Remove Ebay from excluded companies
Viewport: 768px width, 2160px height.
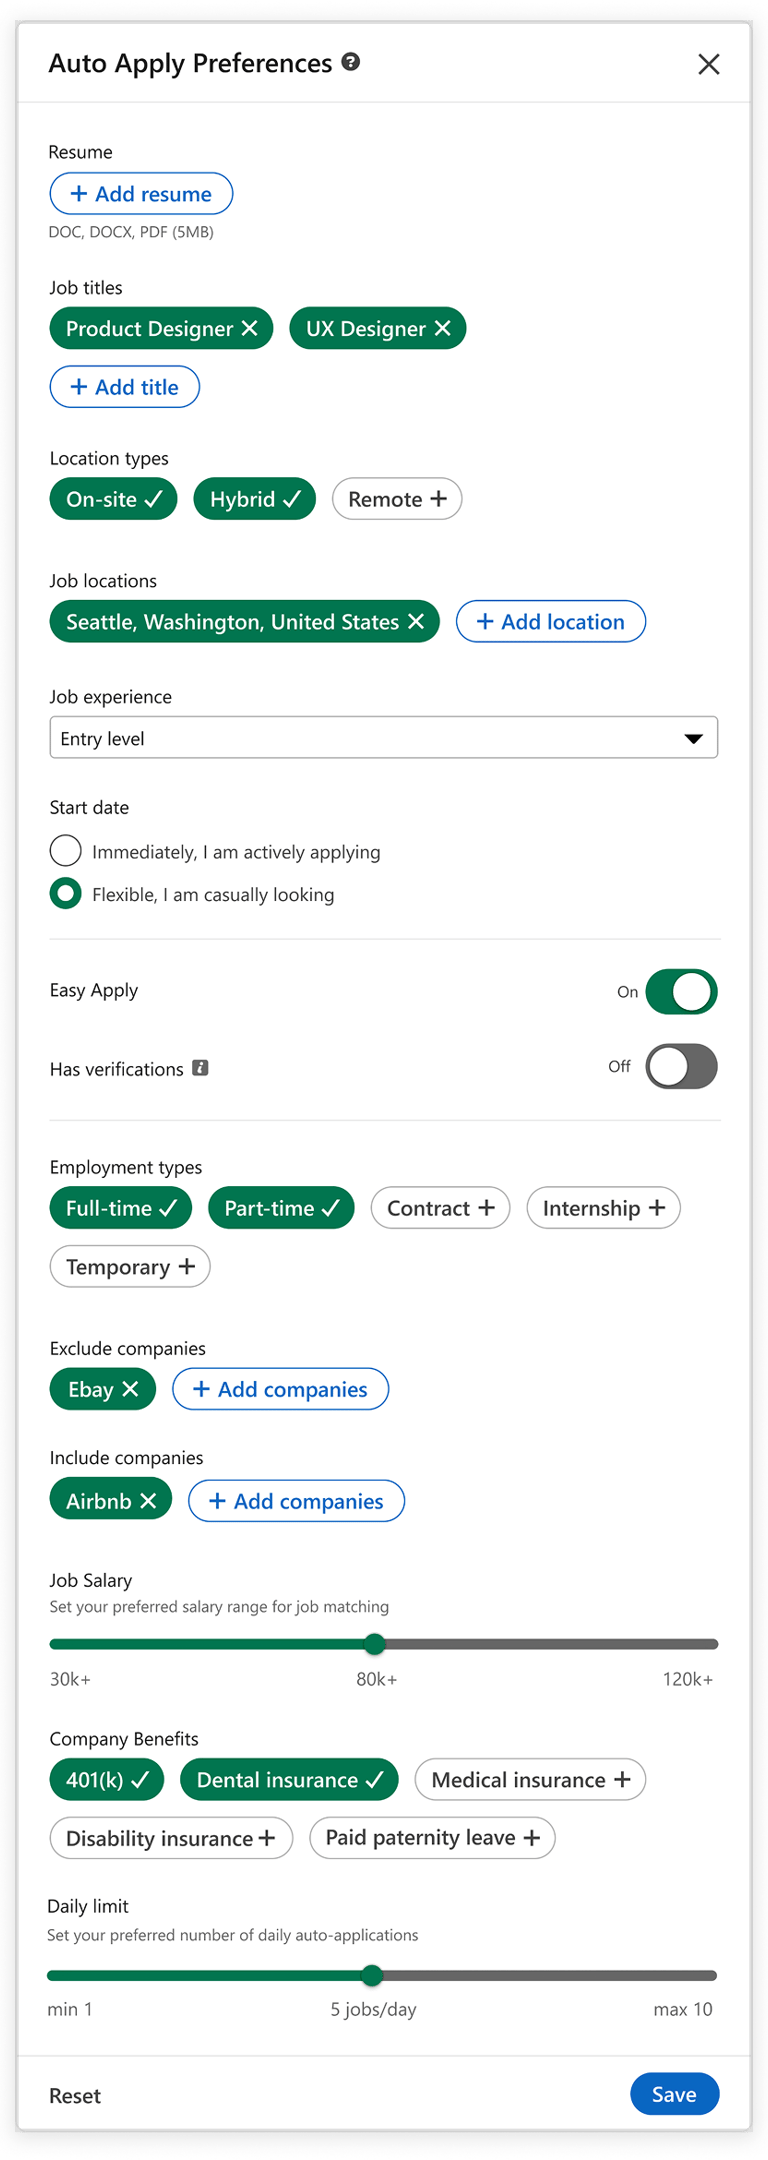[x=131, y=1389]
